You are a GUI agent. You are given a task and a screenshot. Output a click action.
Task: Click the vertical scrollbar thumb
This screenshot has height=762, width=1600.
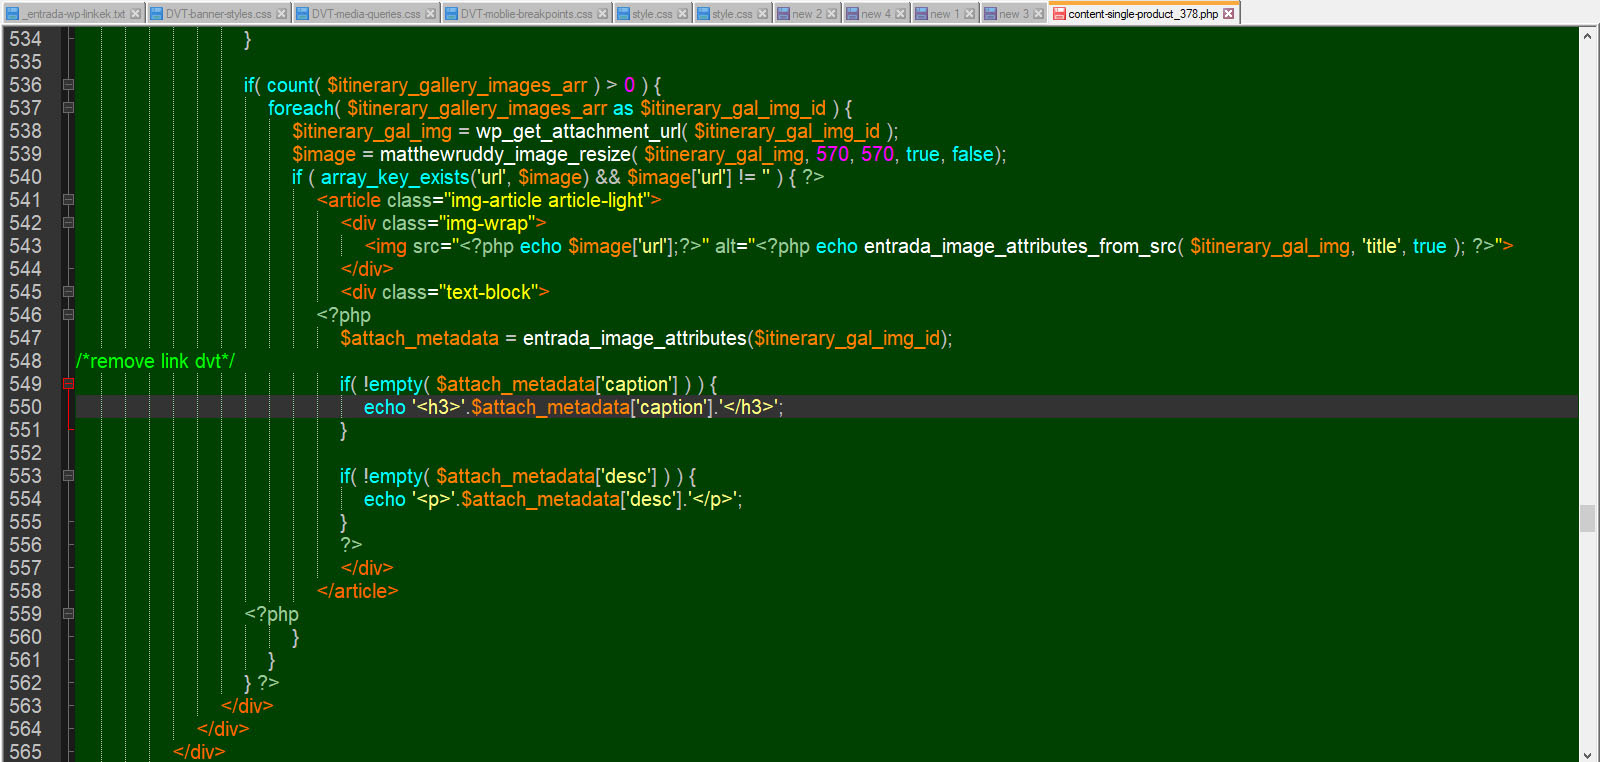point(1587,519)
